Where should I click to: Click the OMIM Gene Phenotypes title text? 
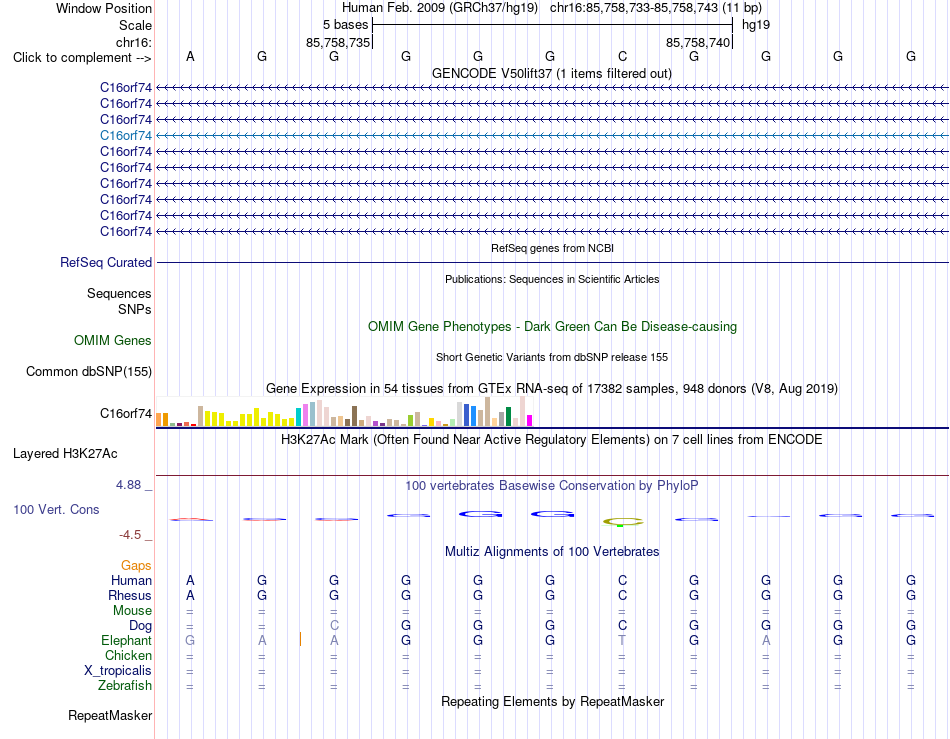(552, 327)
